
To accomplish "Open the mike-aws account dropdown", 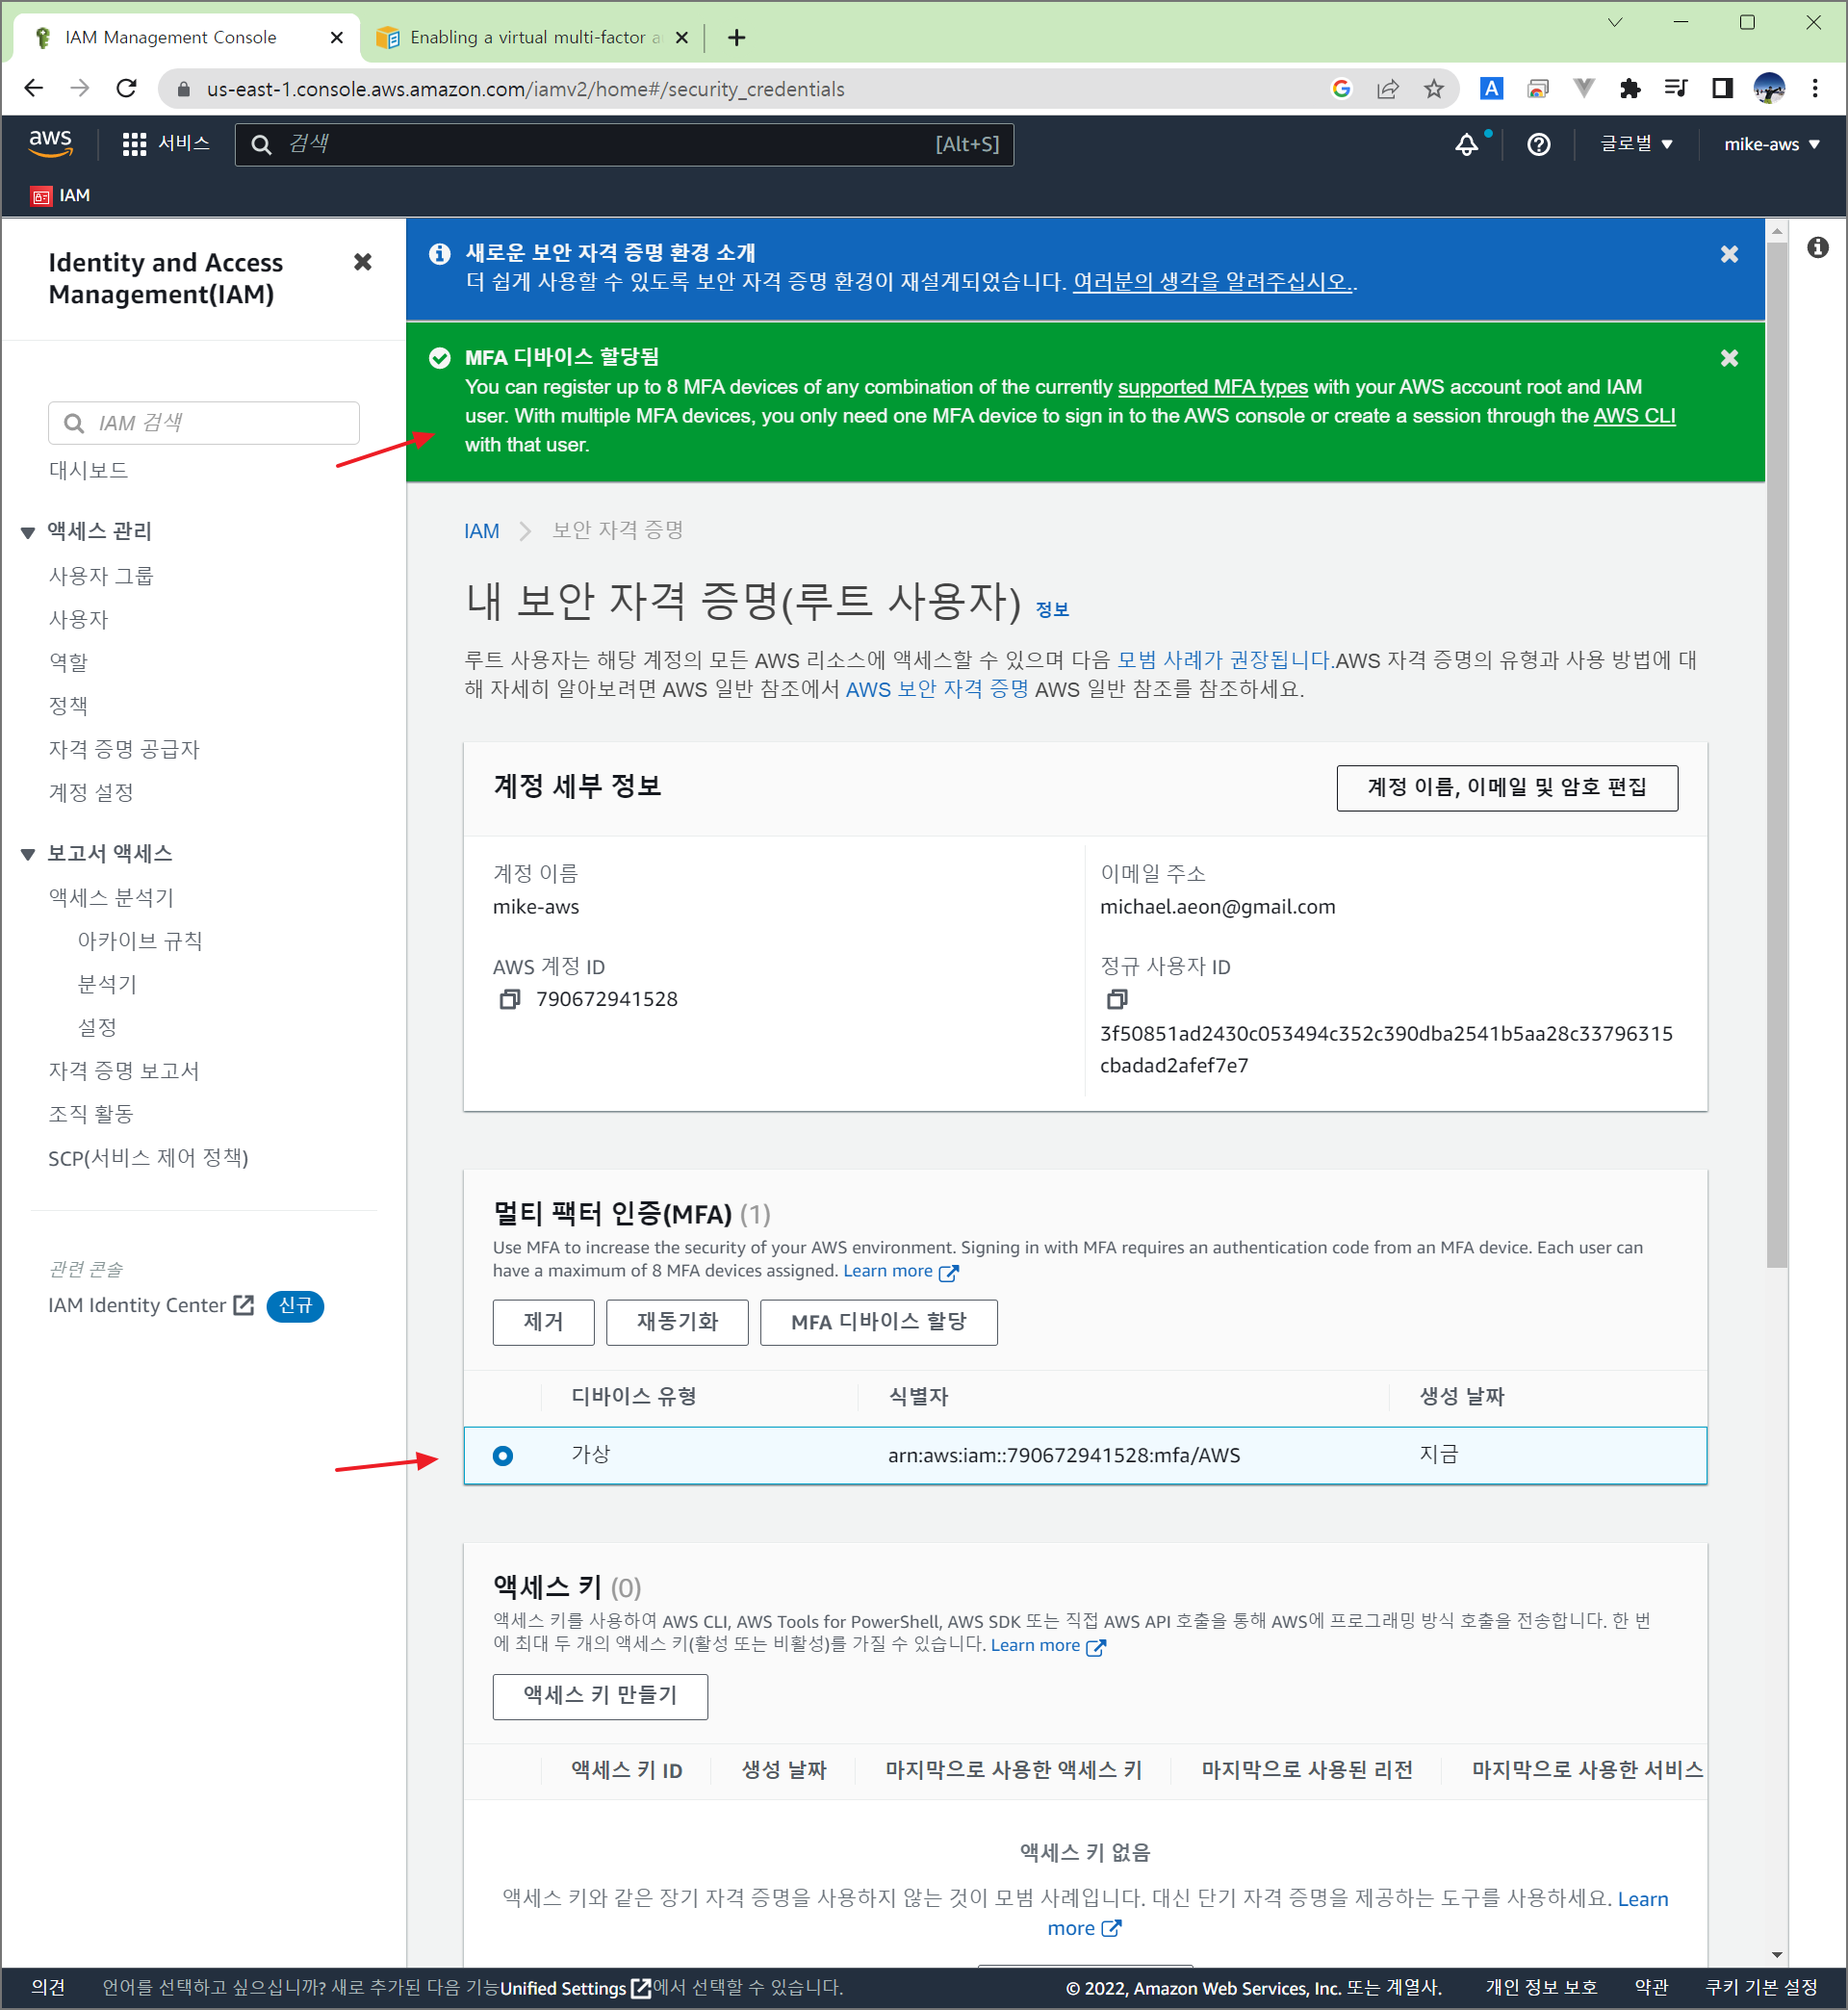I will (x=1770, y=144).
